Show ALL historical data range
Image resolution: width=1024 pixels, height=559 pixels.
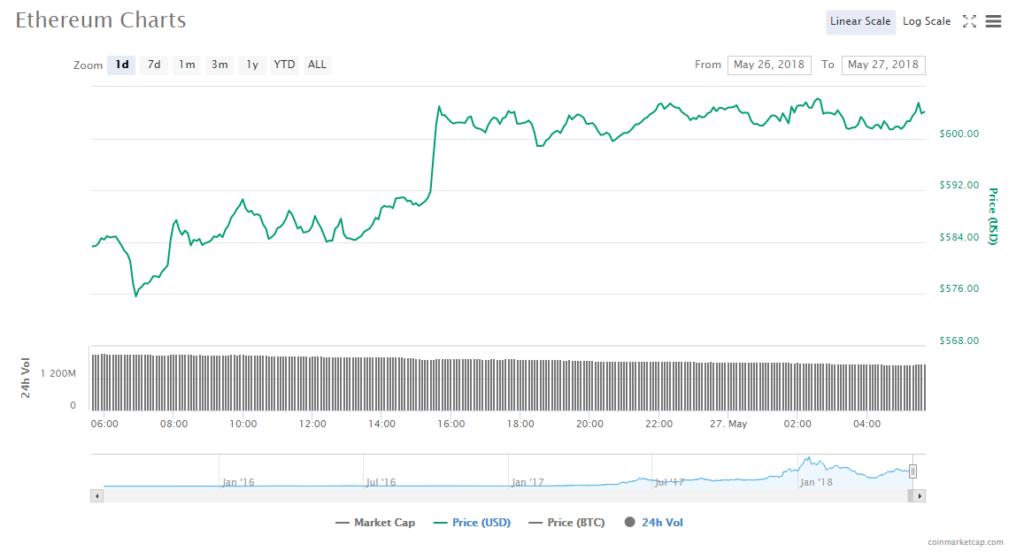click(317, 65)
